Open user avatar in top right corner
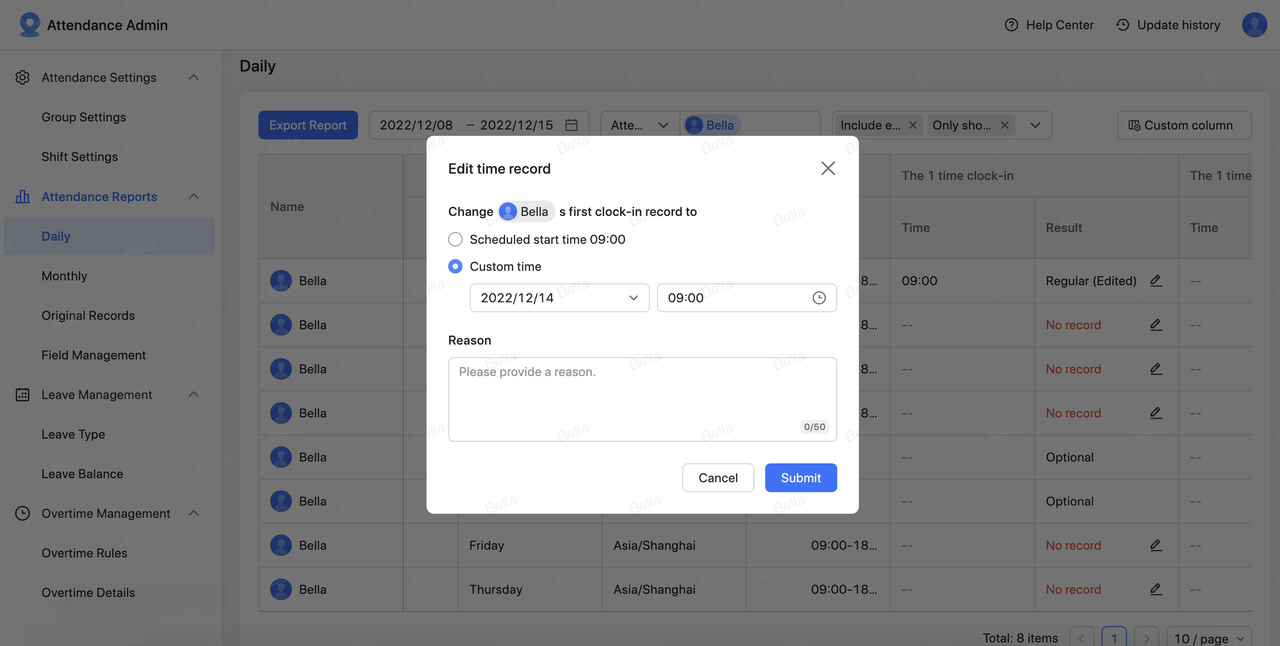The width and height of the screenshot is (1280, 646). 1254,25
